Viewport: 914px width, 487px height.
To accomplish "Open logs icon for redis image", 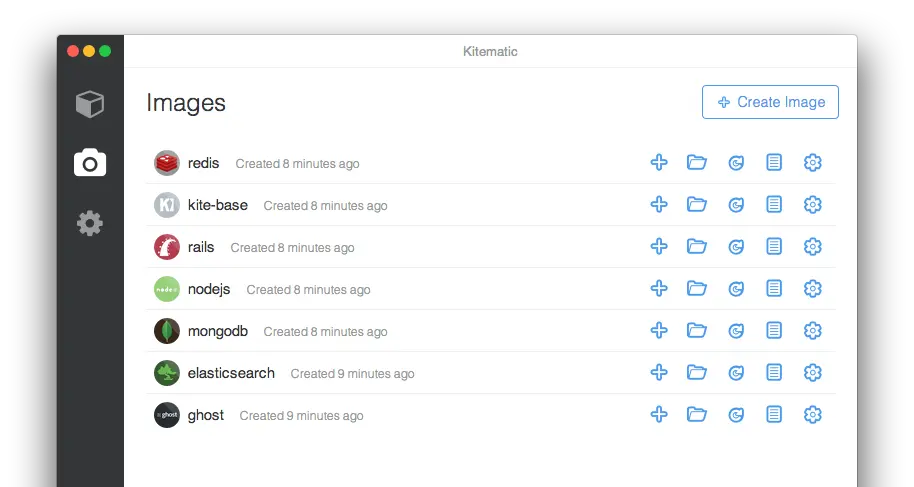I will [774, 162].
